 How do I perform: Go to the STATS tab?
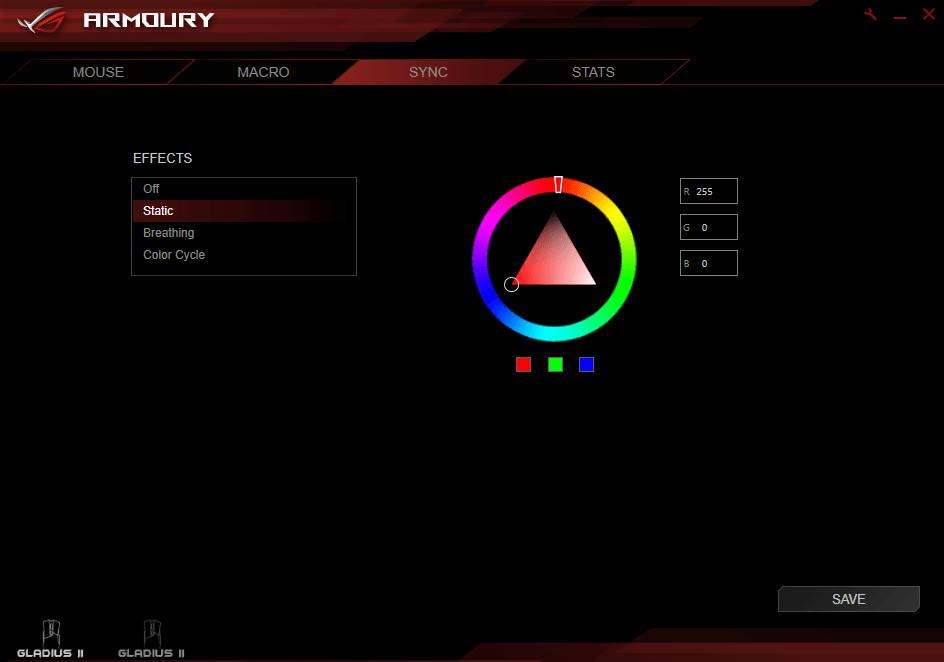[x=593, y=72]
